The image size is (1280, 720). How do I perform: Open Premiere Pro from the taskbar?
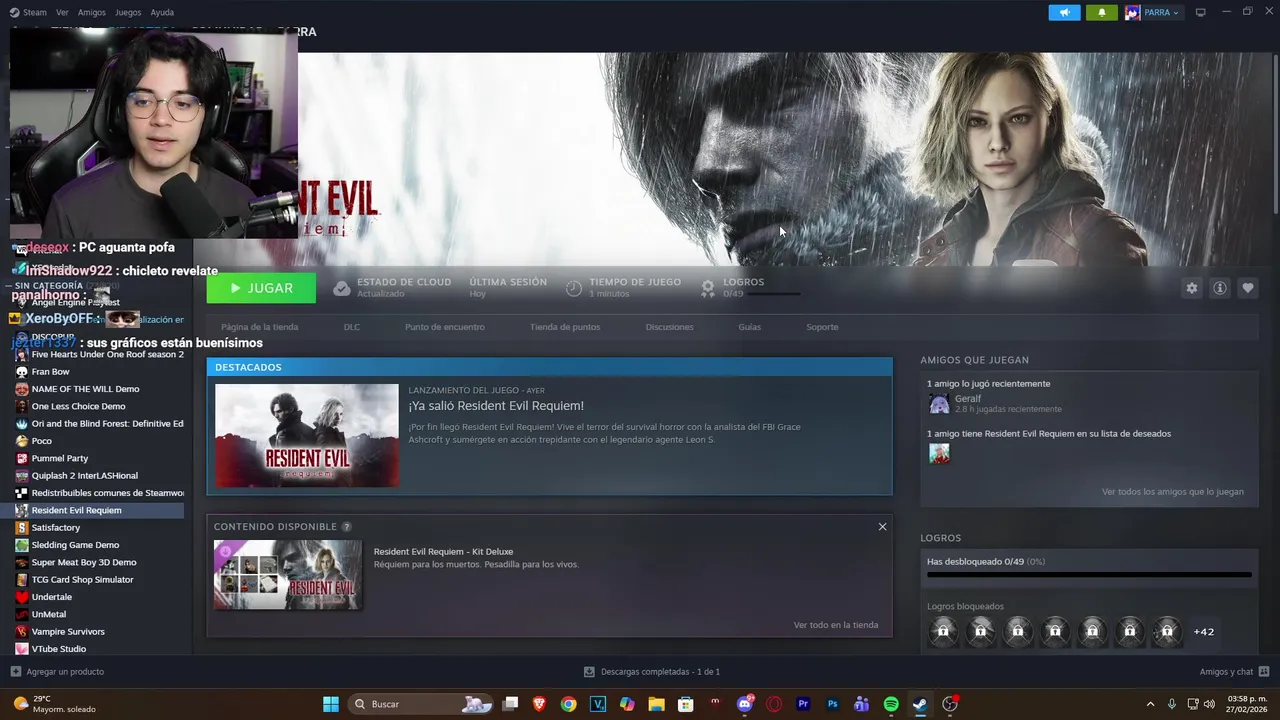point(803,704)
